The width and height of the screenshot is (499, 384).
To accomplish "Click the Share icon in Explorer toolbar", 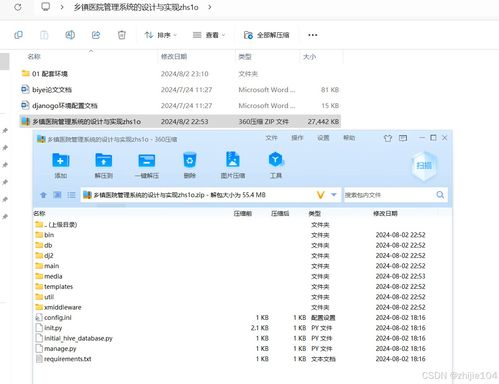I will [96, 35].
